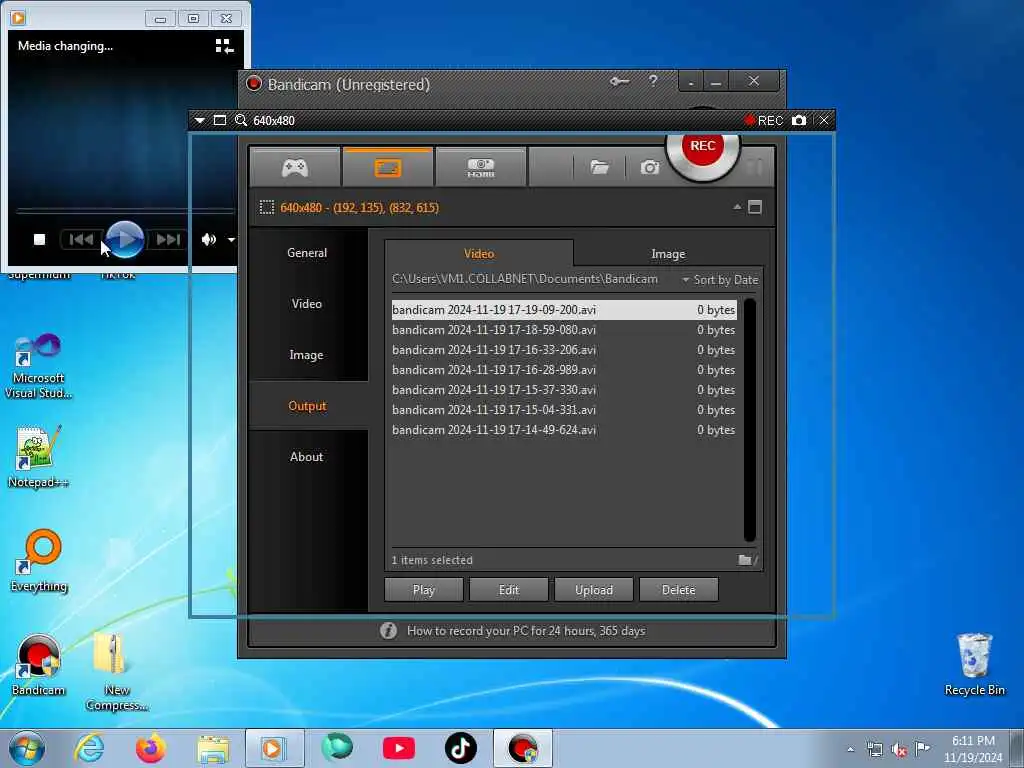Select bandicam 2024-11-19 17-14-49-624.avi
This screenshot has height=768, width=1024.
564,430
